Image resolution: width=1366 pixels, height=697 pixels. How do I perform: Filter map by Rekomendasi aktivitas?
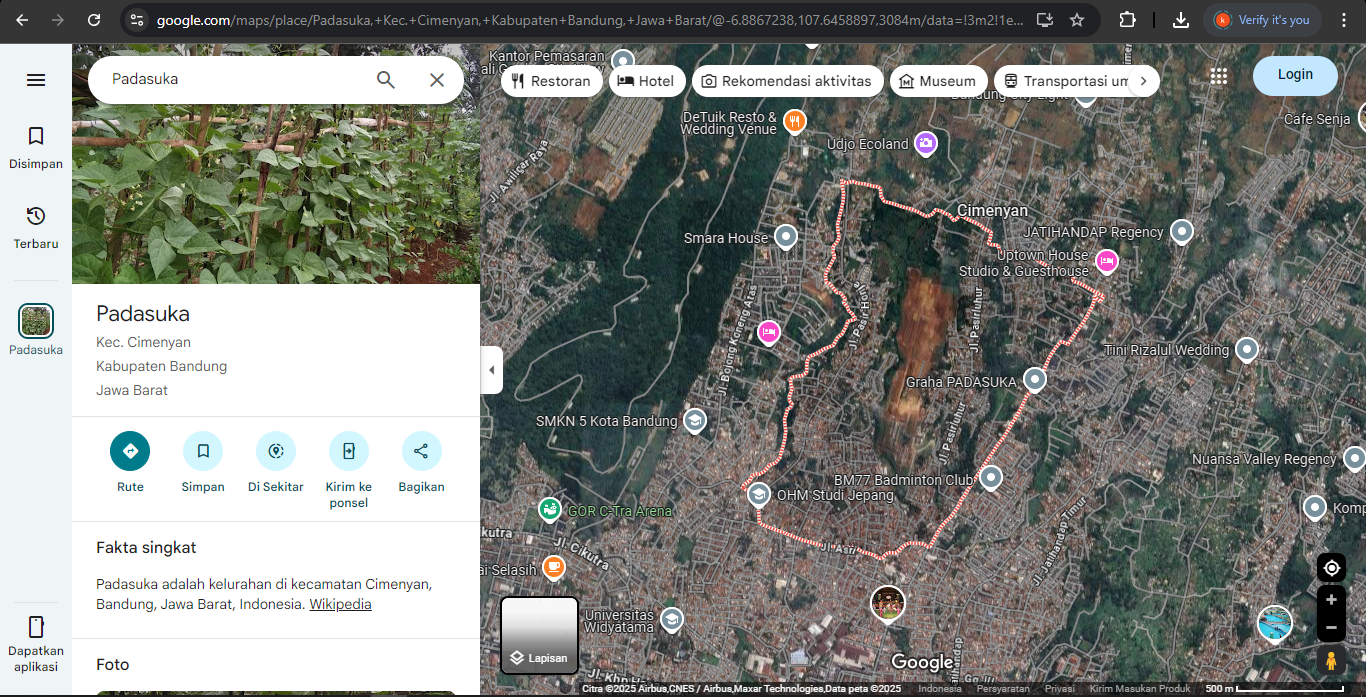pyautogui.click(x=787, y=81)
